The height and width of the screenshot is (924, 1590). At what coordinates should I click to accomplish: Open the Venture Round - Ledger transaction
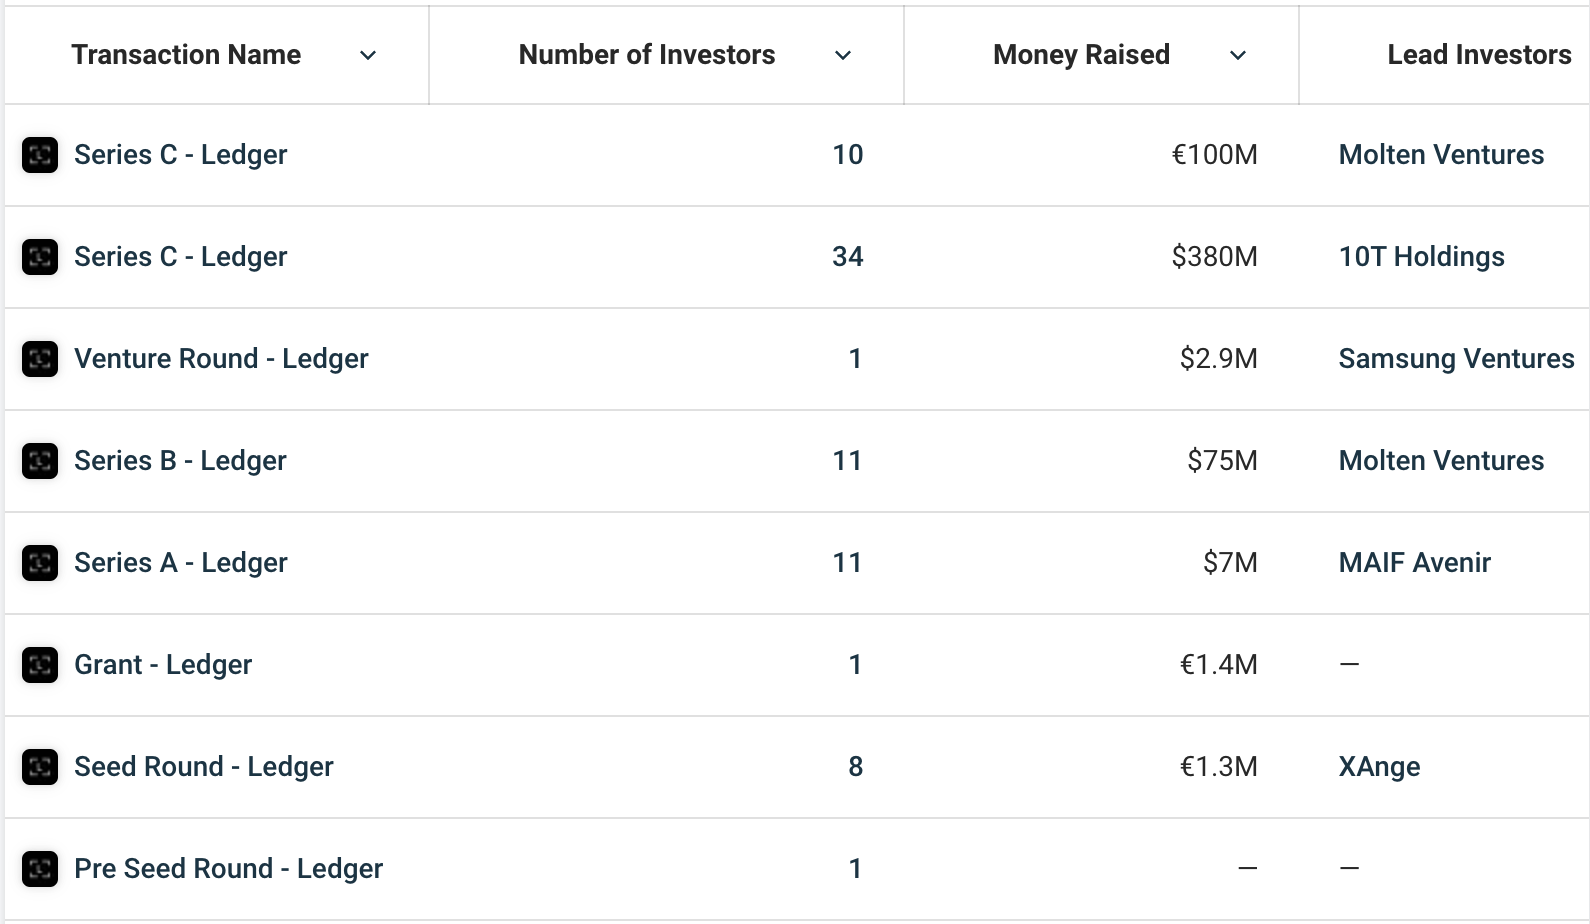(x=221, y=359)
